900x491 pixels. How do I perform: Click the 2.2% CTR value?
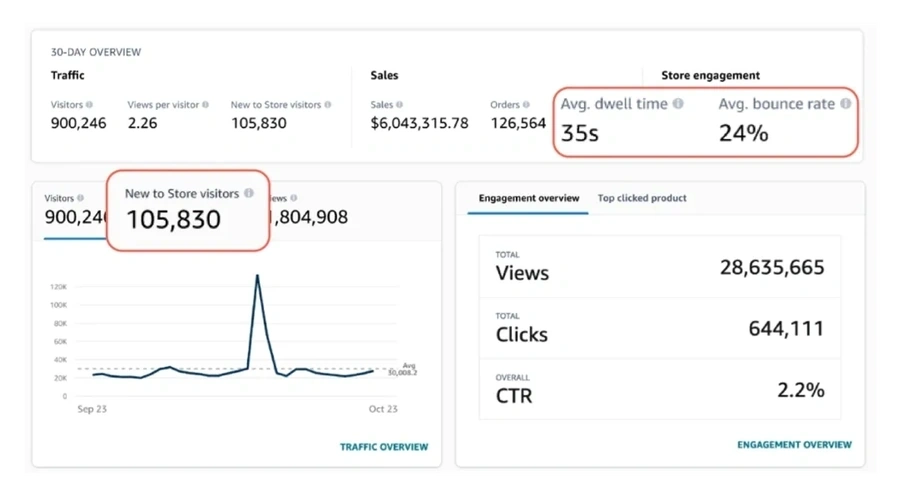click(801, 391)
